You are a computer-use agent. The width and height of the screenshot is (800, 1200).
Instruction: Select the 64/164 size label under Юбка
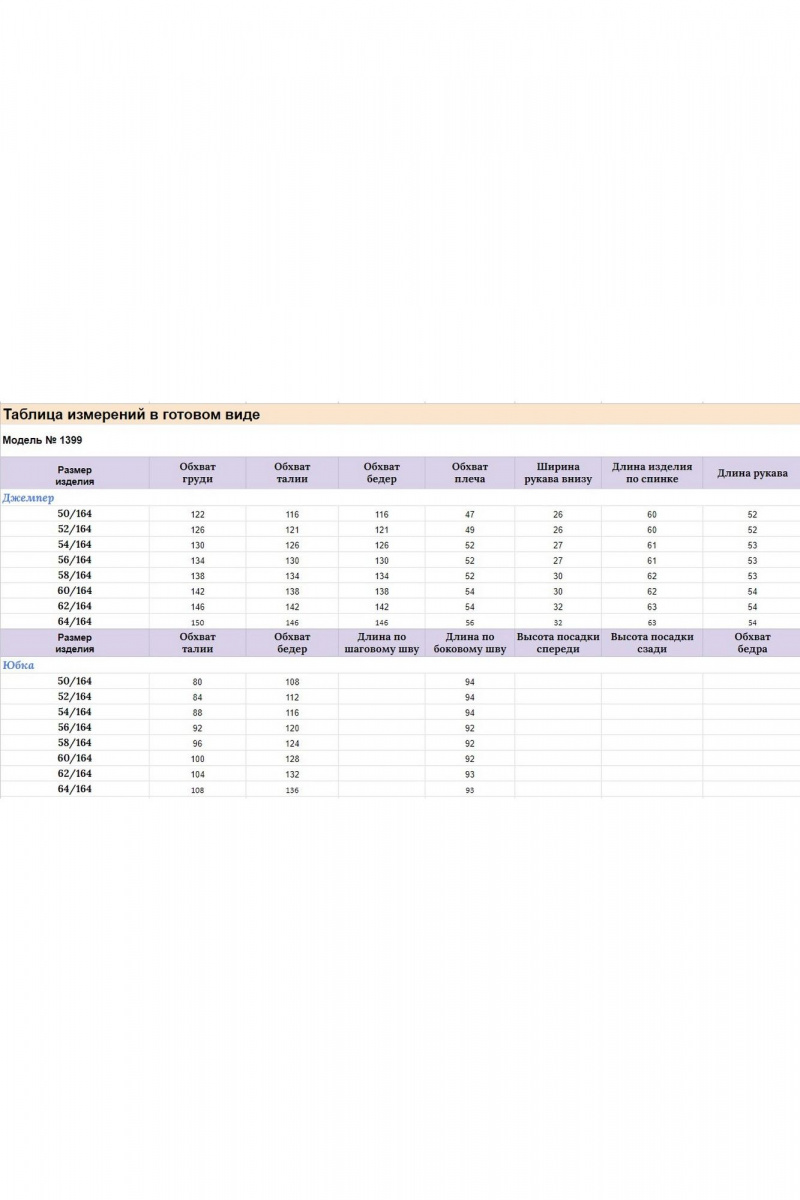tap(75, 789)
